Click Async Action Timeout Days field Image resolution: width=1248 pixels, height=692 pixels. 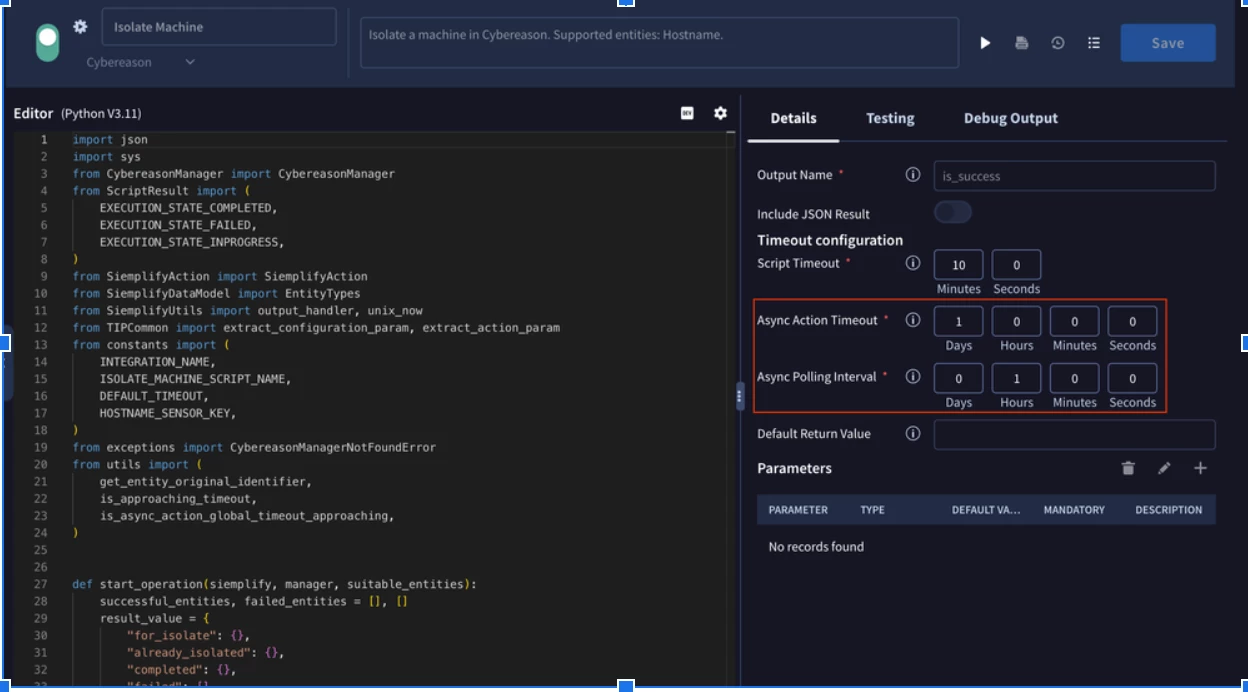[958, 321]
